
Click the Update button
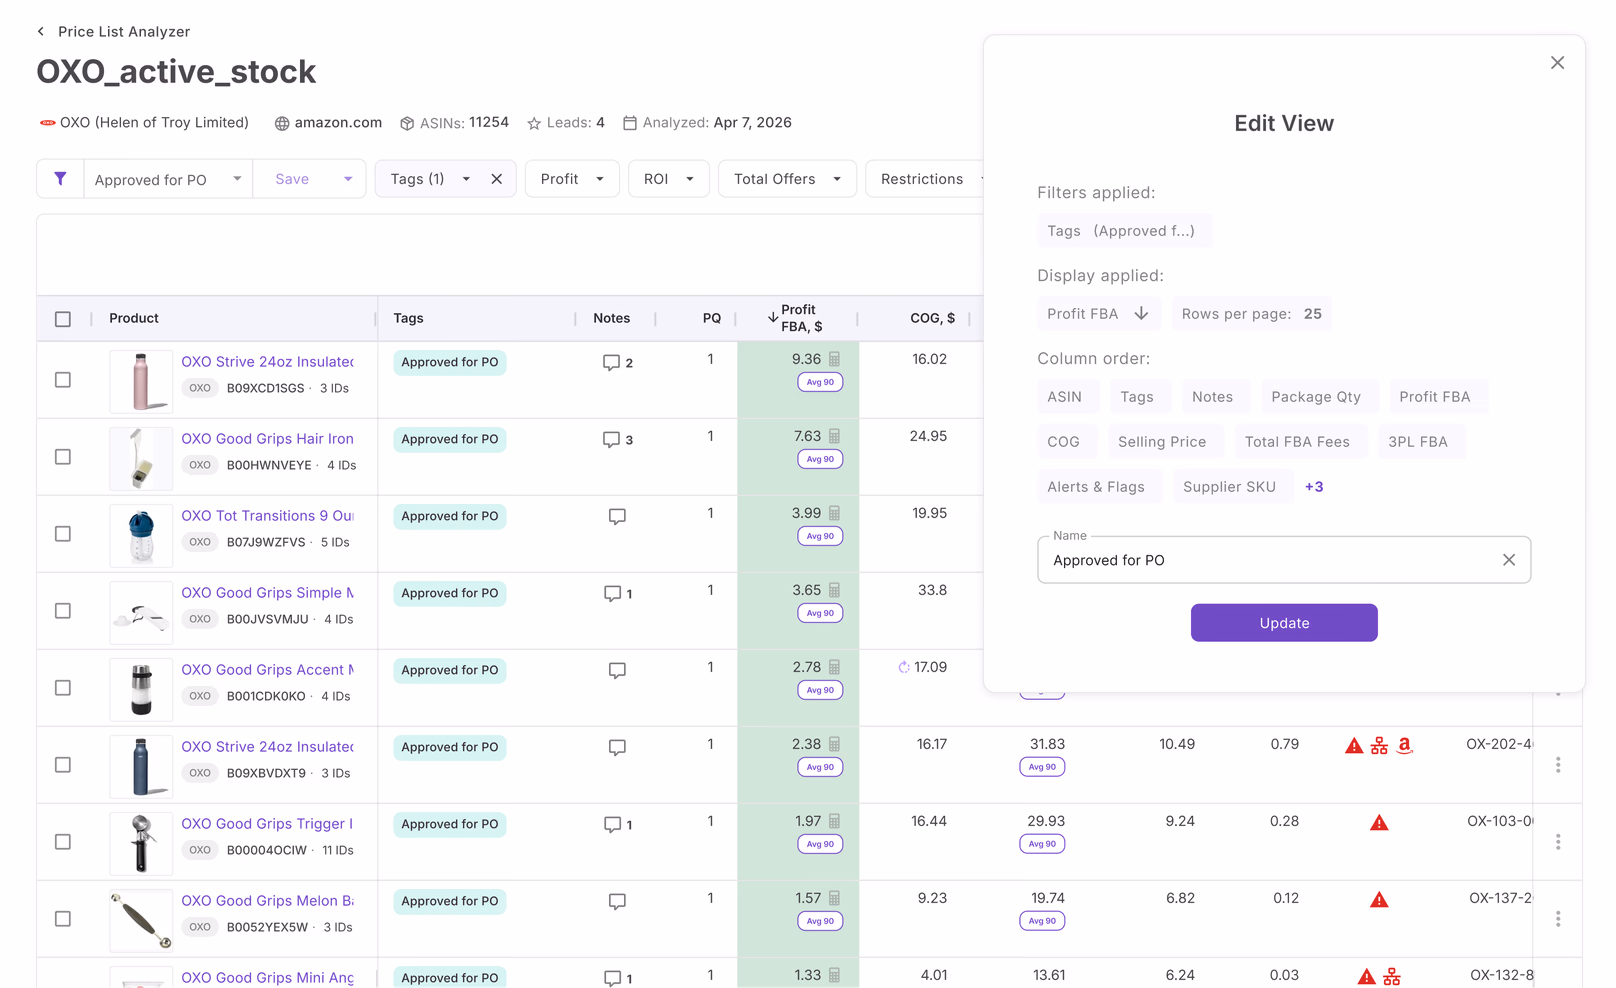(x=1284, y=623)
